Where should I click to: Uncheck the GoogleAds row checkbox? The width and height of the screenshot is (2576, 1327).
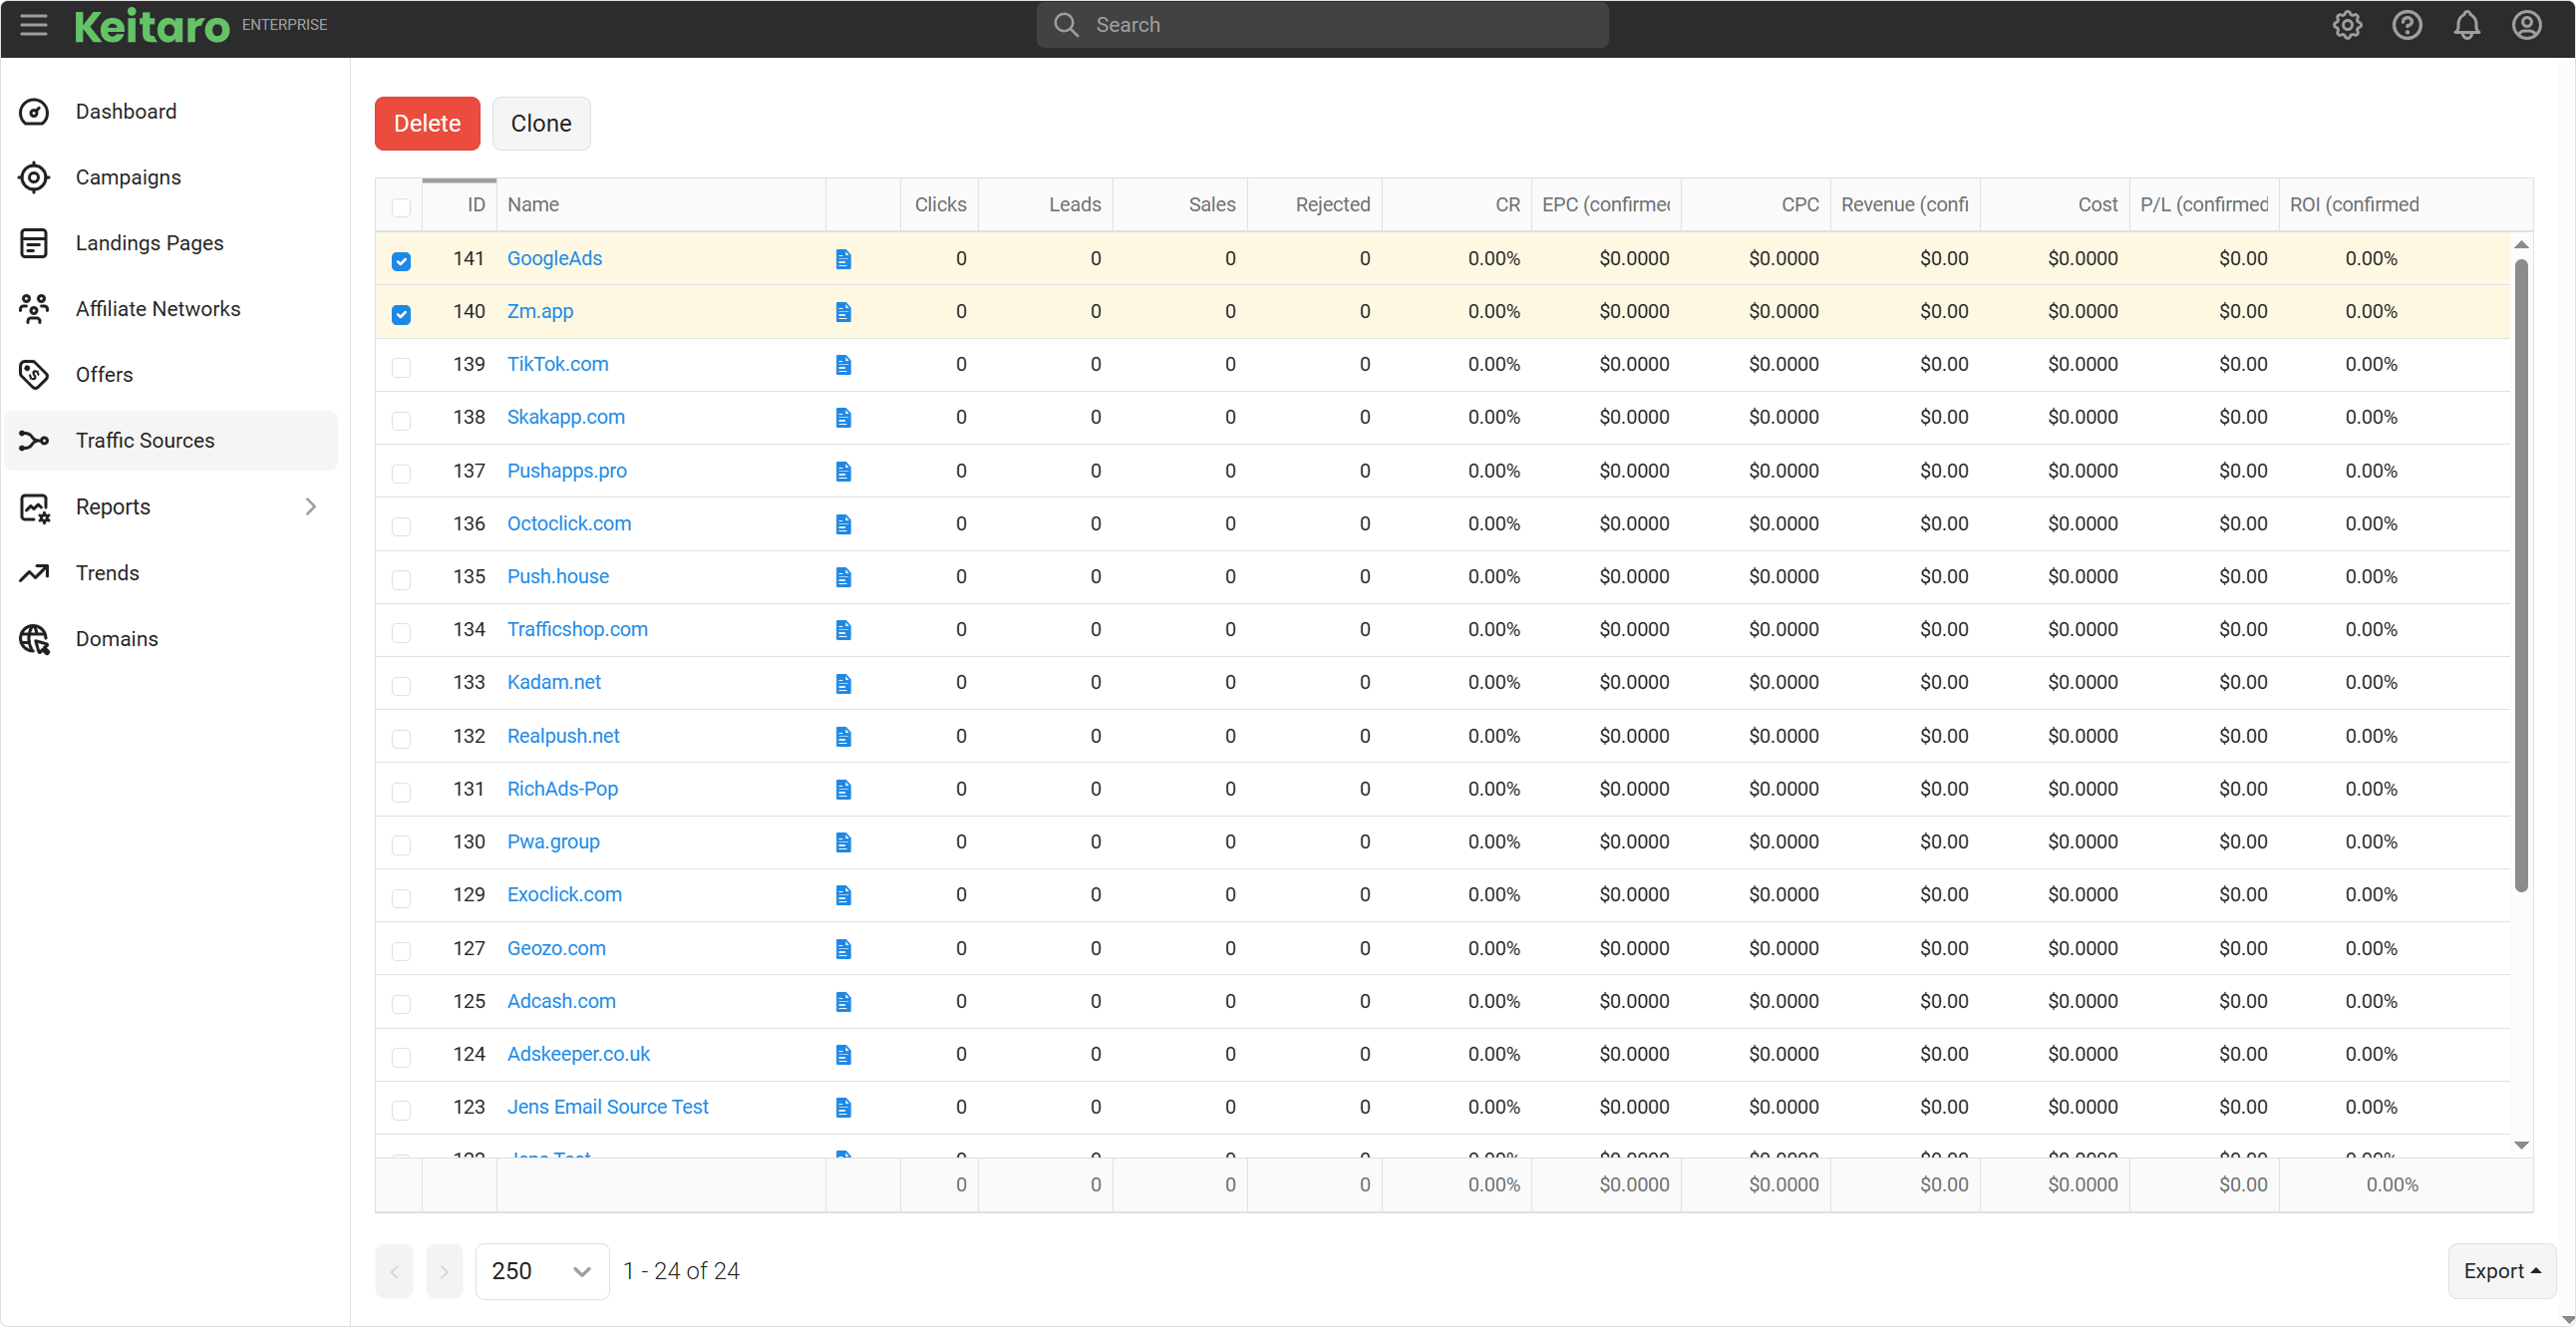tap(401, 261)
